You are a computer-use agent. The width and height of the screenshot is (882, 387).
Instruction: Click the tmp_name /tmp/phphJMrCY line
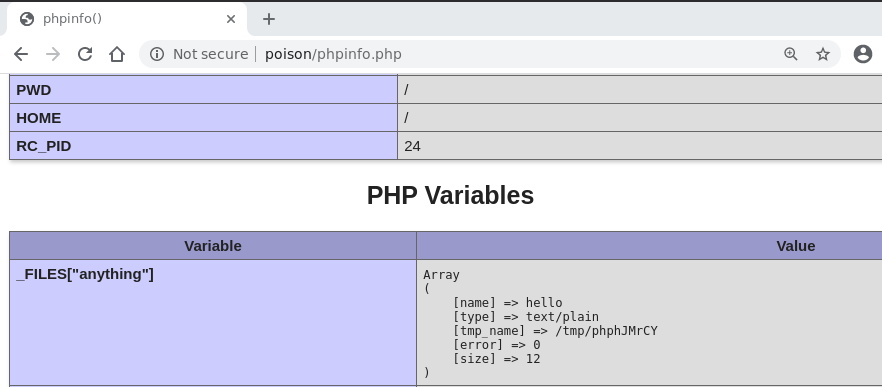[555, 331]
